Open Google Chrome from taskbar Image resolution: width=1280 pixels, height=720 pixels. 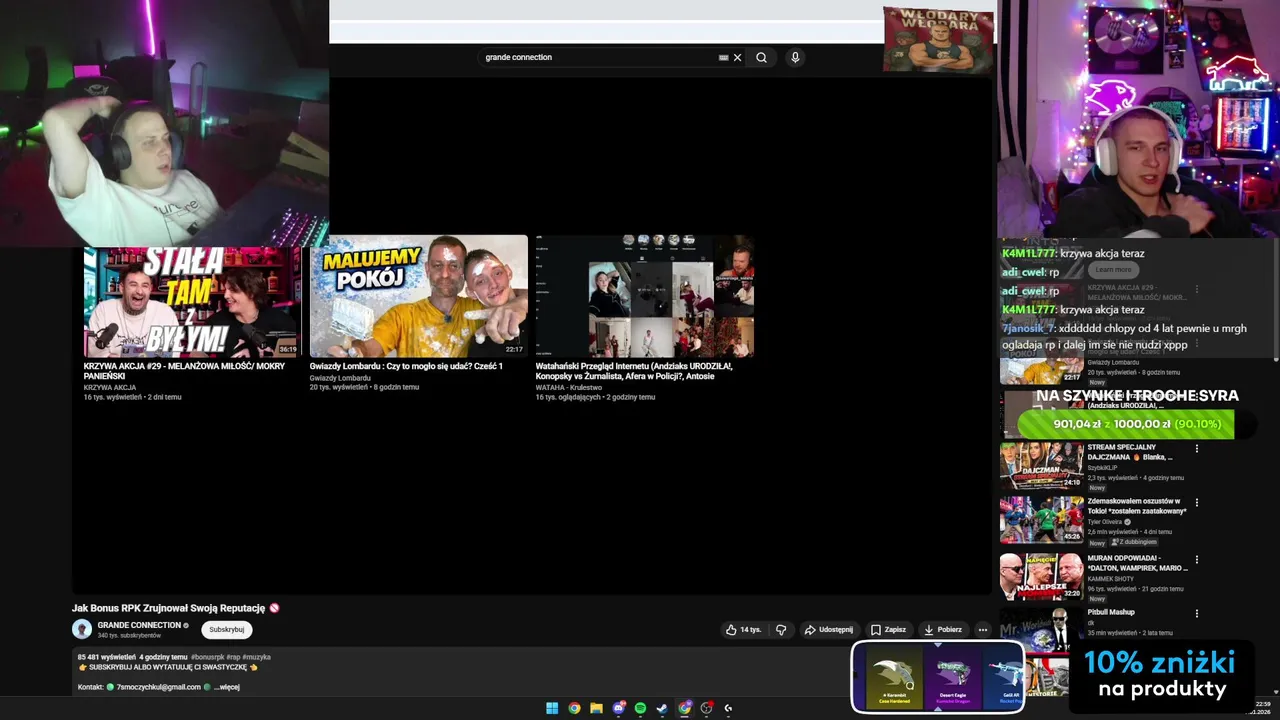click(574, 708)
